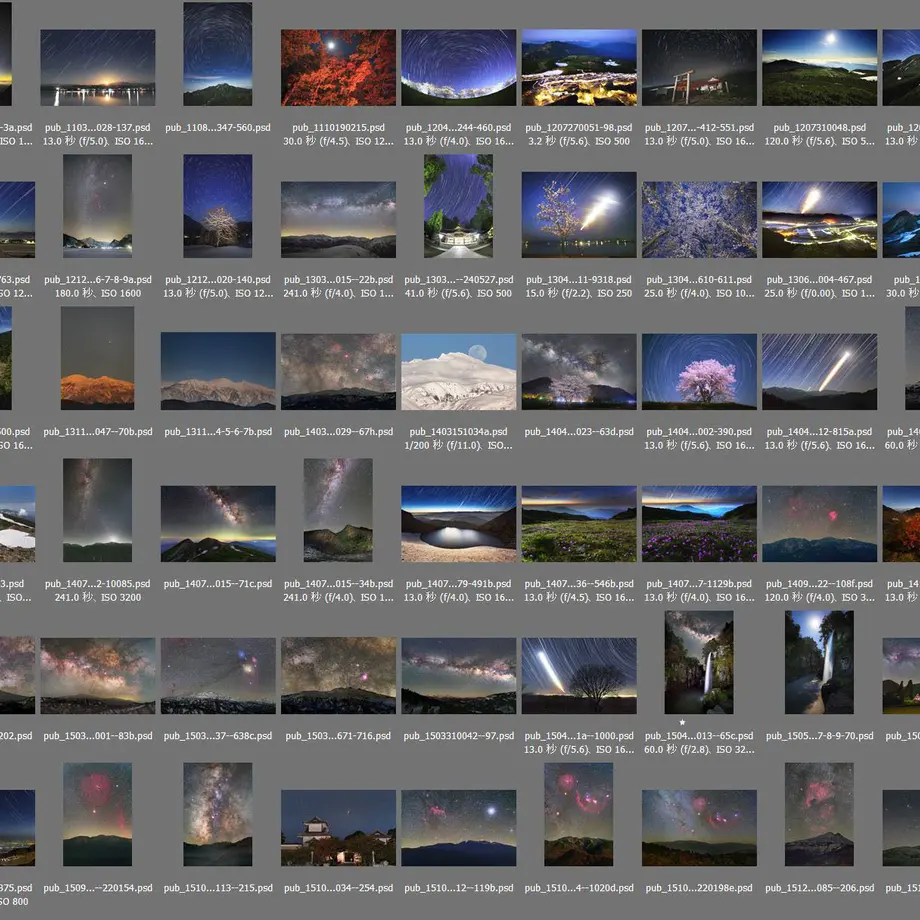920x920 pixels.
Task: Pick the Milky Way cherry thumbnail pub_1404...023--63d.psd
Action: [579, 371]
